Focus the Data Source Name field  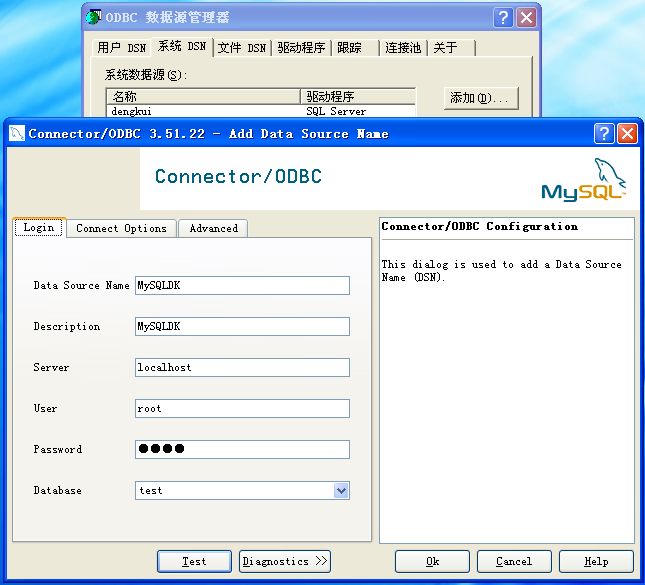click(242, 286)
